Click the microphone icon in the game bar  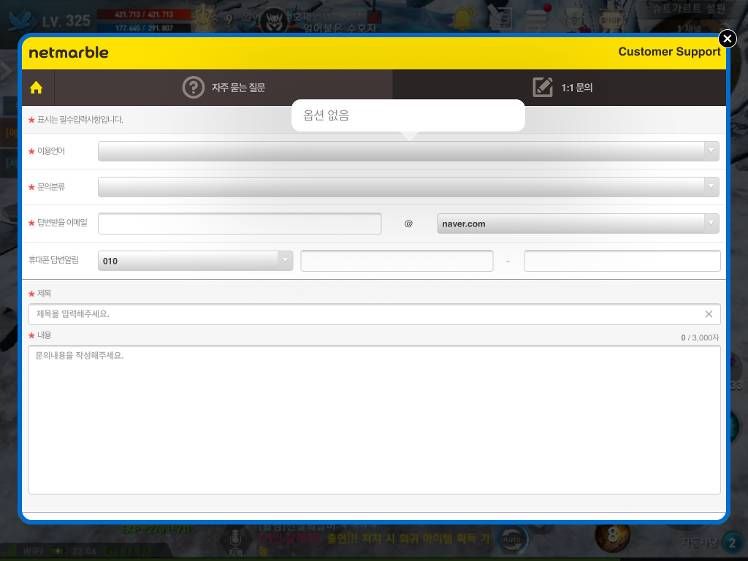[235, 539]
